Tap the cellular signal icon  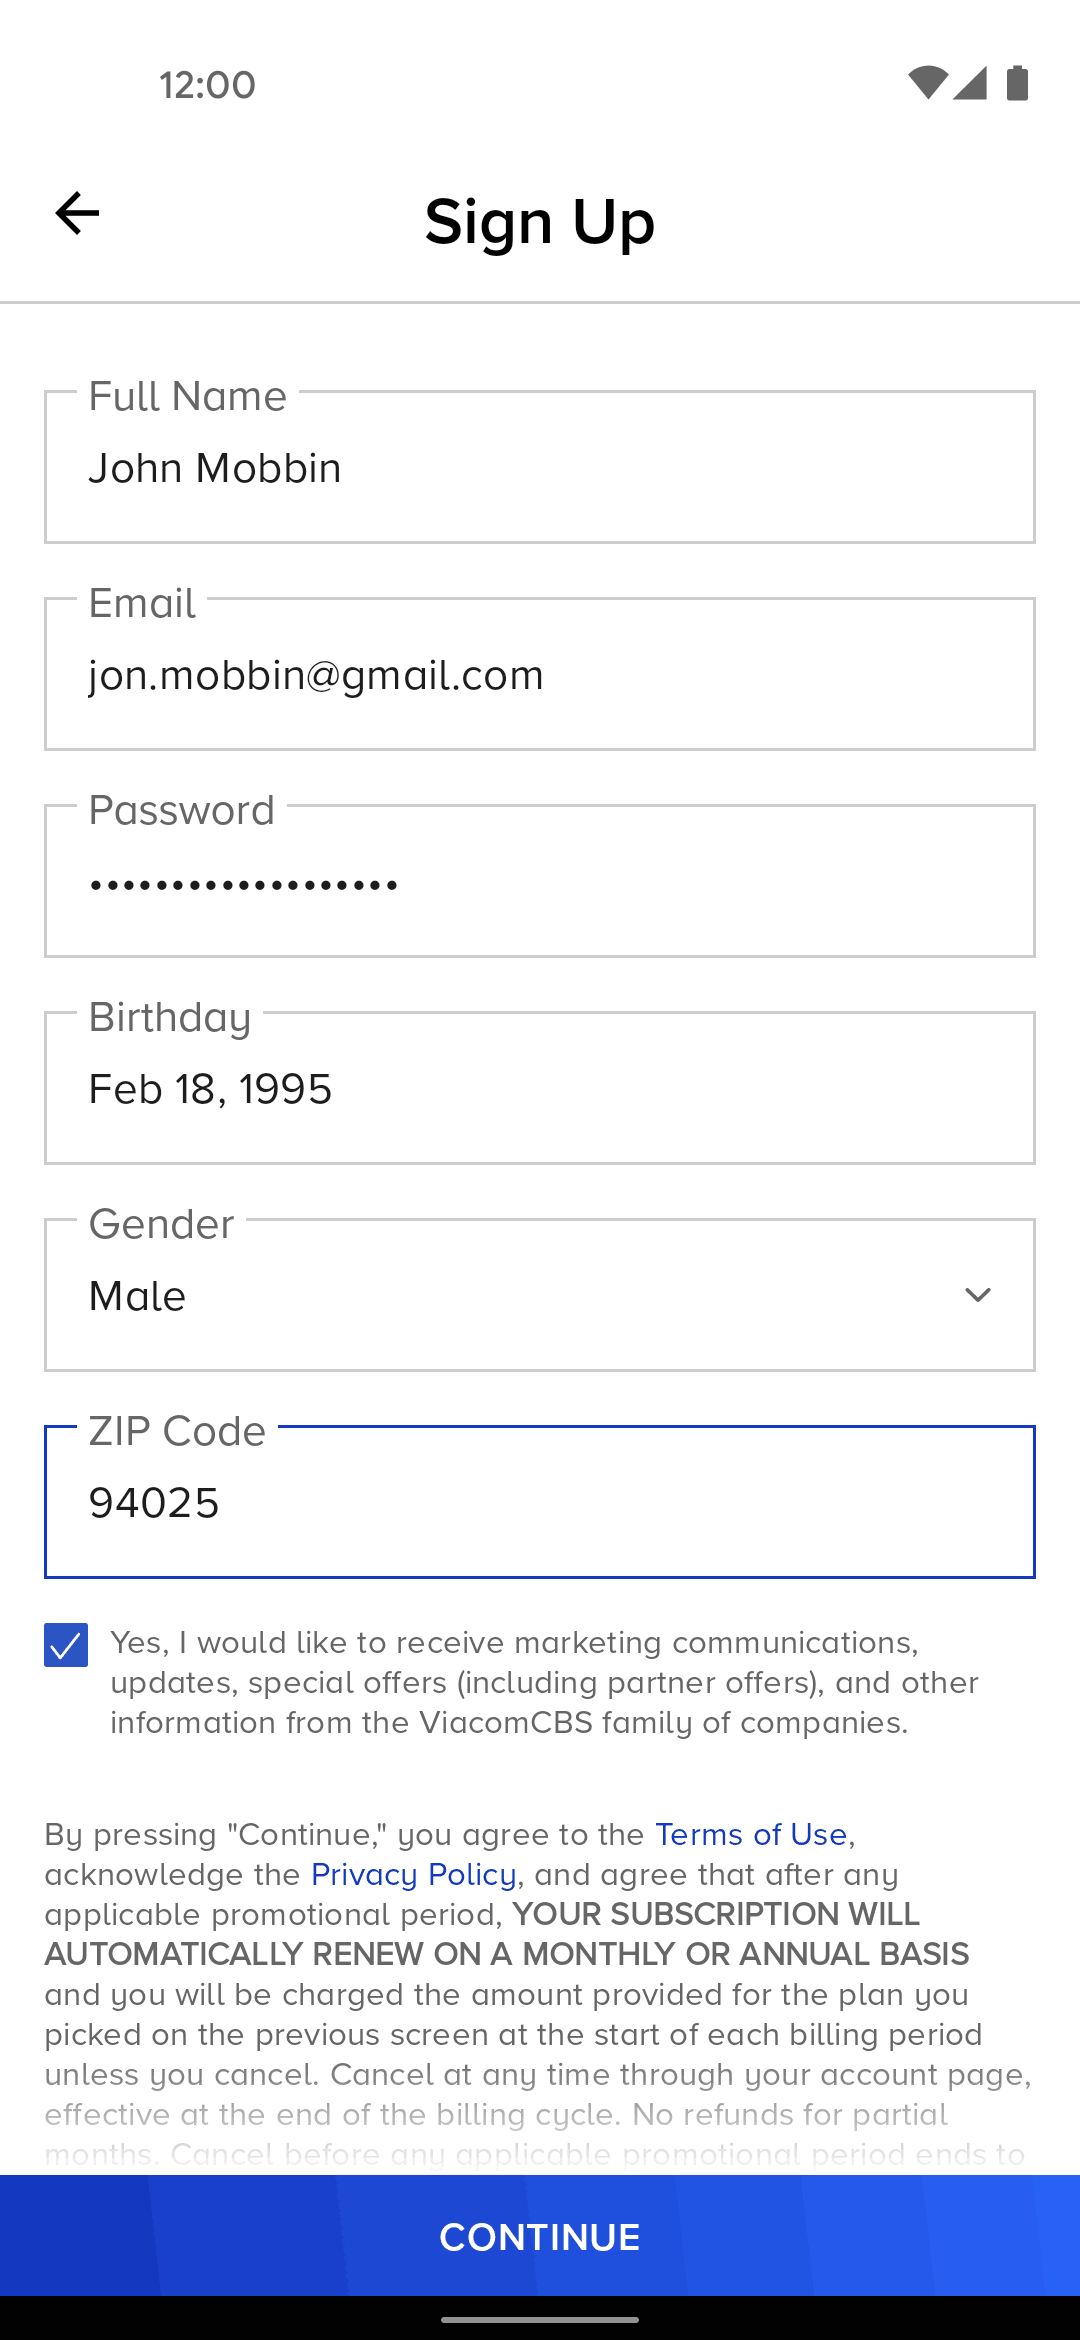point(970,83)
